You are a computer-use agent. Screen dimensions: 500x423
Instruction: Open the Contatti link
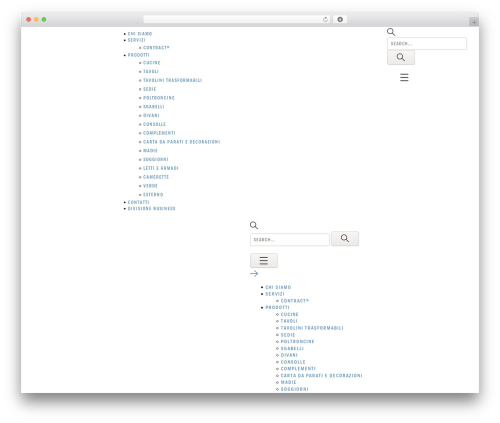138,202
